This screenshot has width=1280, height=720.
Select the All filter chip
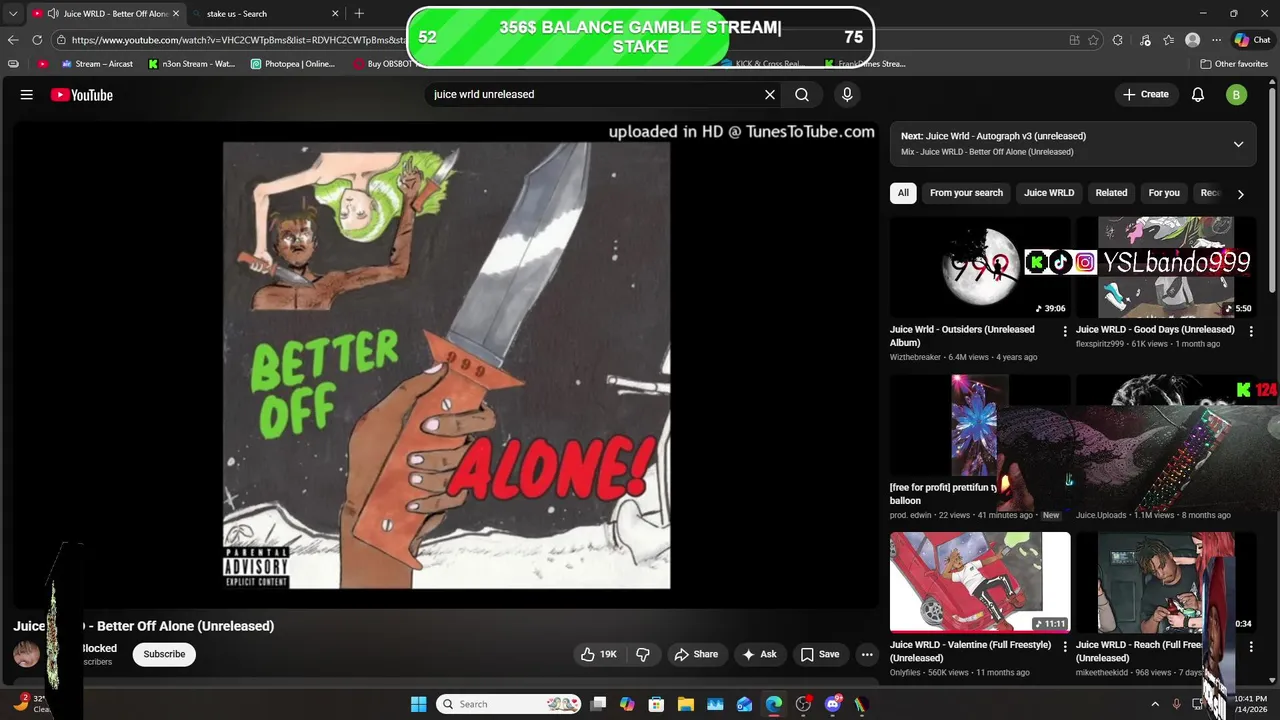[x=903, y=193]
